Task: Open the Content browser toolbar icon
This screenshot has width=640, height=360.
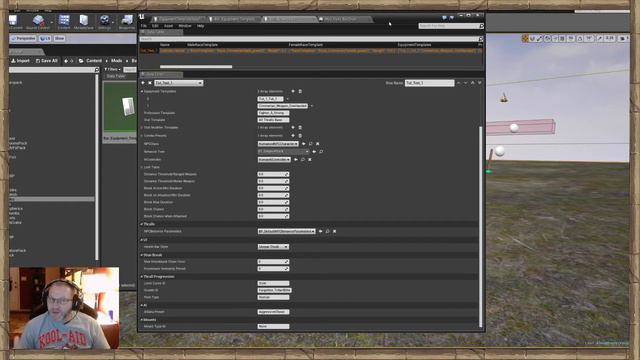Action: tap(64, 22)
